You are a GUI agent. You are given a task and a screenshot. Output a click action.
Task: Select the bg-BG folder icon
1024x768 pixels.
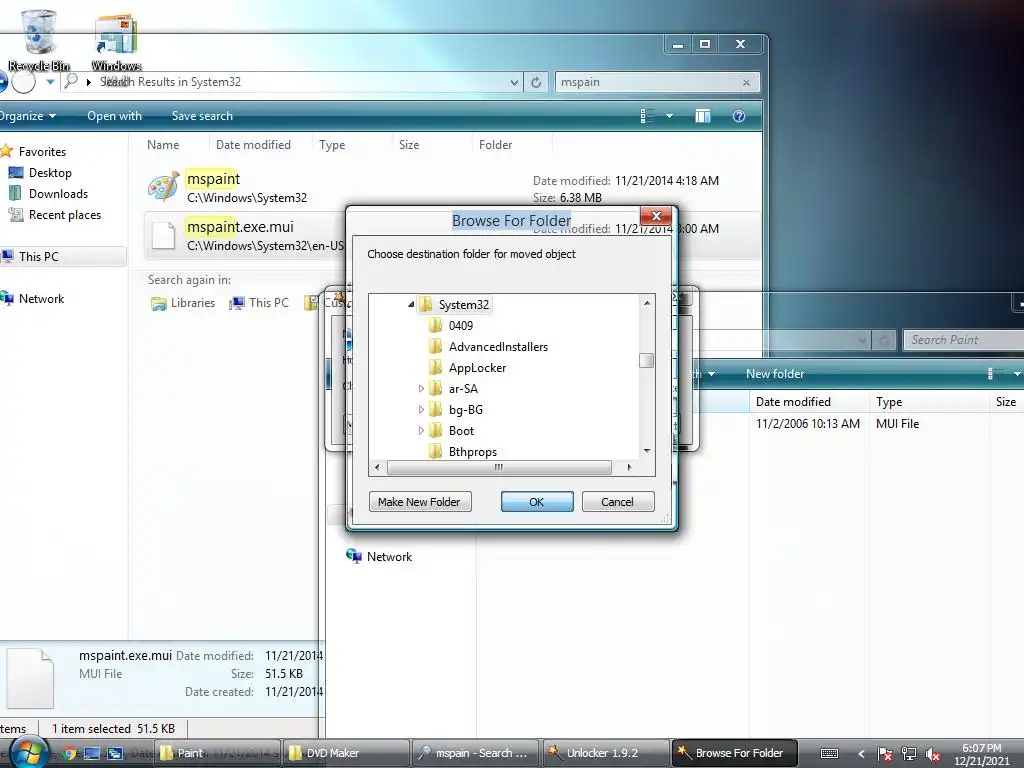tap(436, 409)
